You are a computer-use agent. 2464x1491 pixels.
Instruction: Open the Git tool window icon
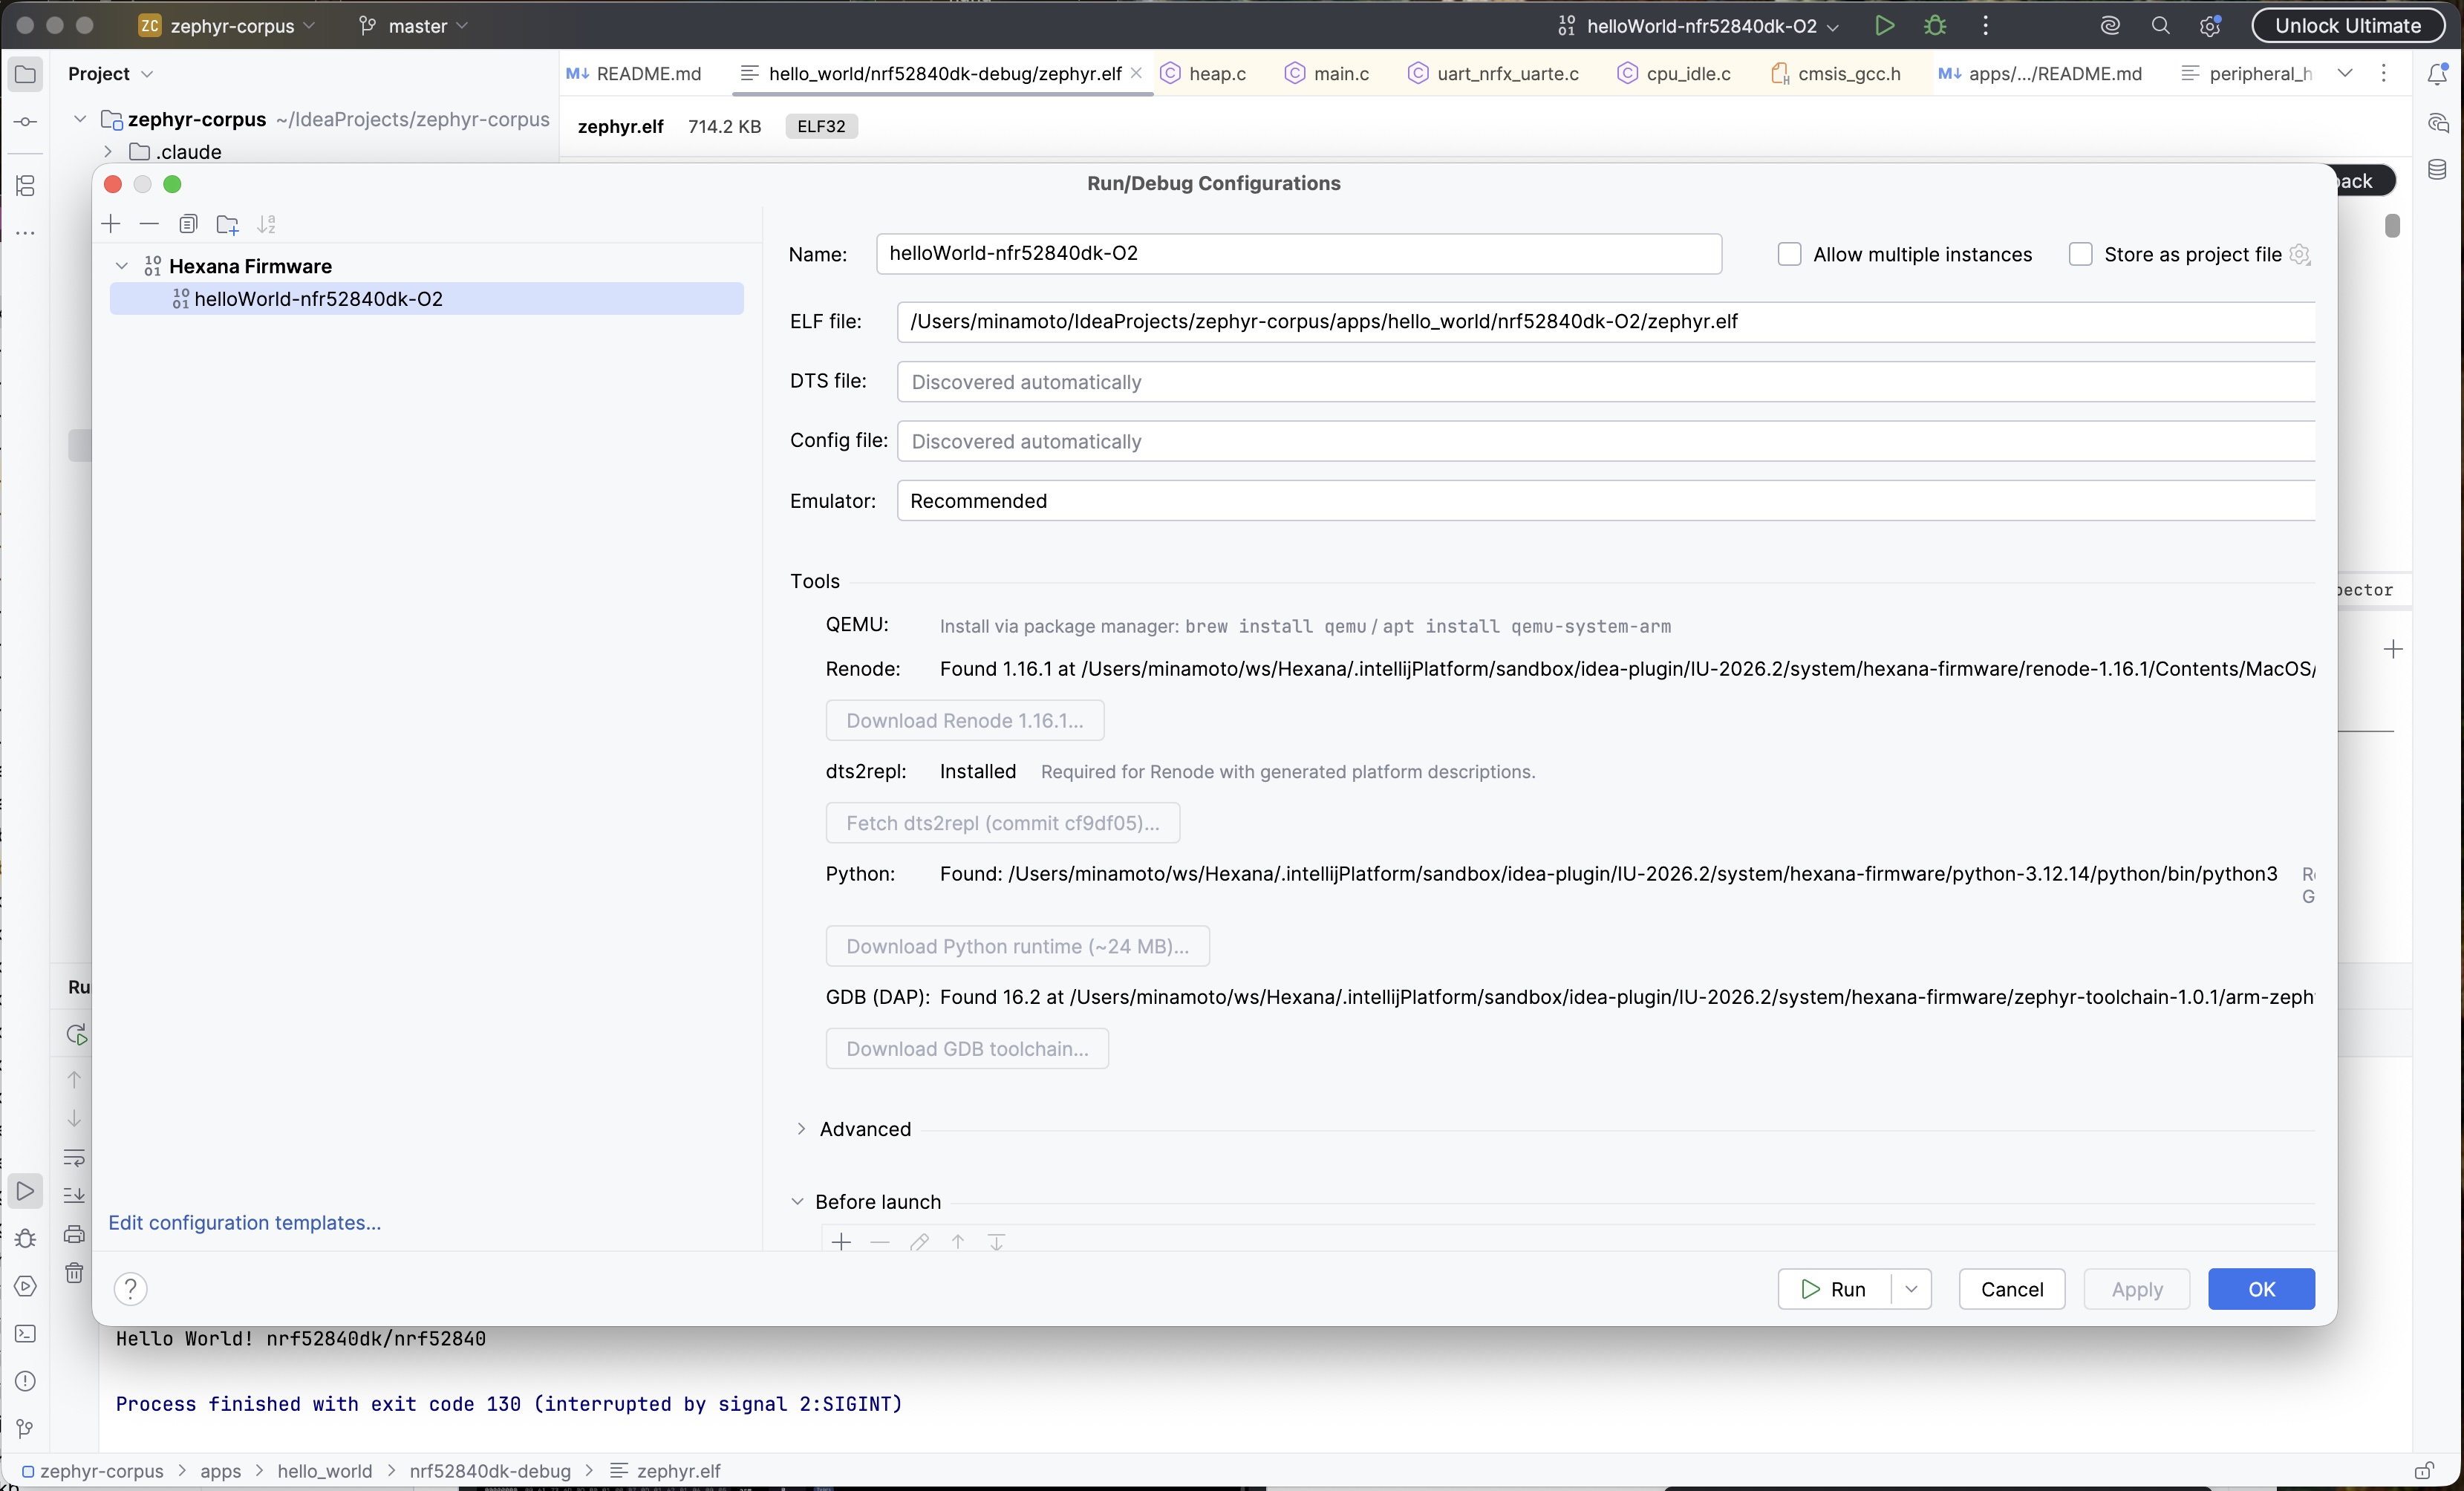click(x=25, y=1428)
